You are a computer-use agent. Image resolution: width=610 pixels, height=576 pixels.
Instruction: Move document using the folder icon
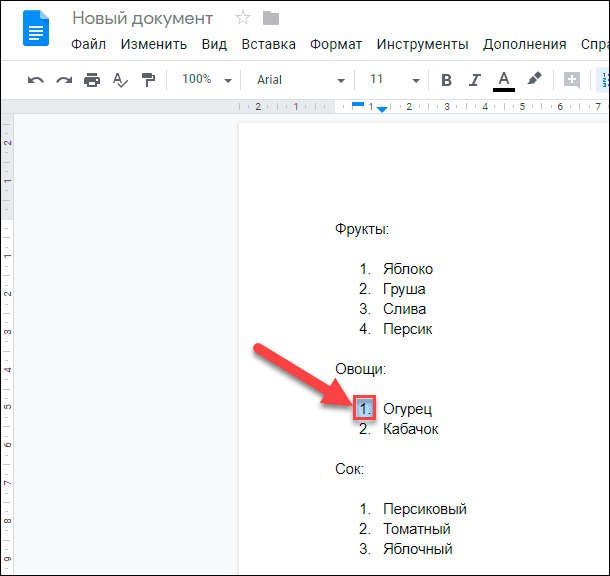pyautogui.click(x=271, y=18)
